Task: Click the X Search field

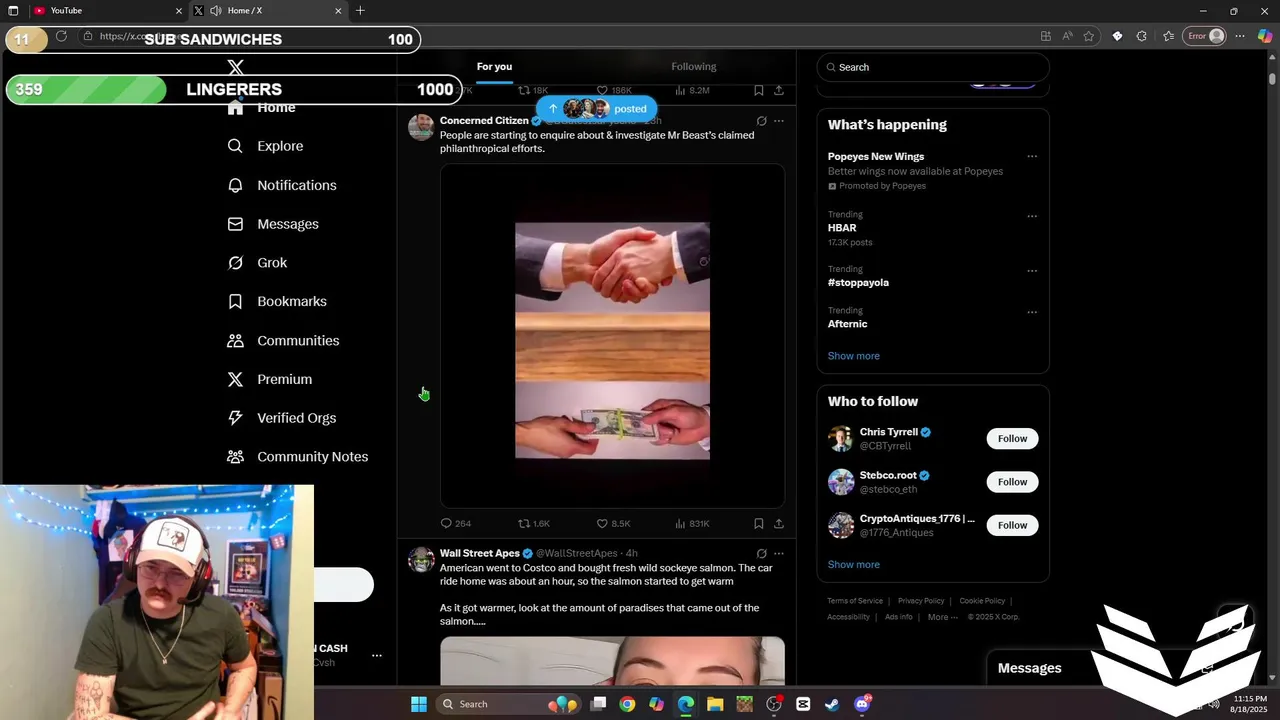Action: click(x=933, y=67)
